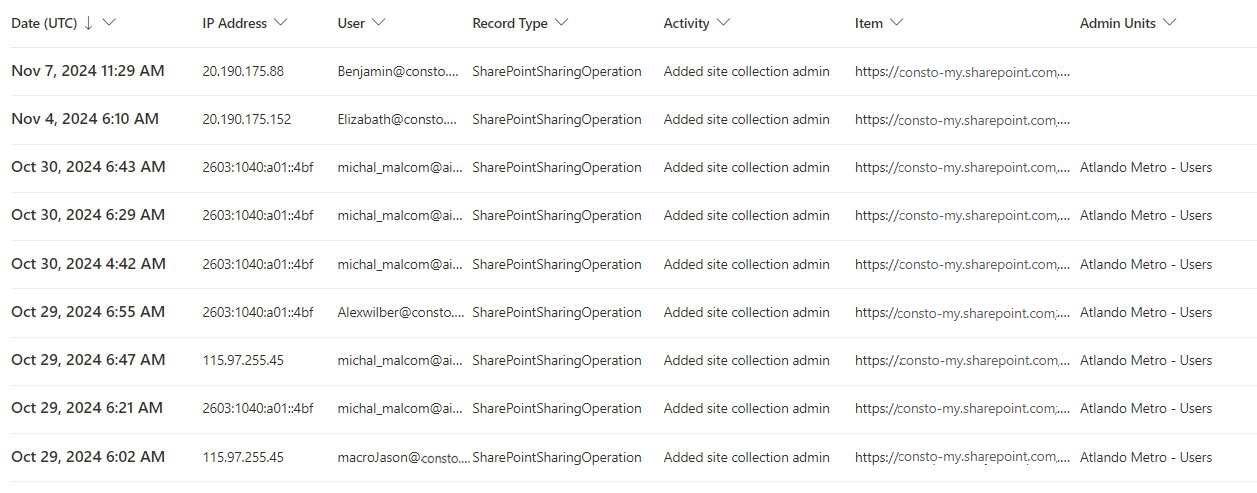Click the Benjamin user cell
Viewport: 1257px width, 493px height.
pyautogui.click(x=399, y=71)
